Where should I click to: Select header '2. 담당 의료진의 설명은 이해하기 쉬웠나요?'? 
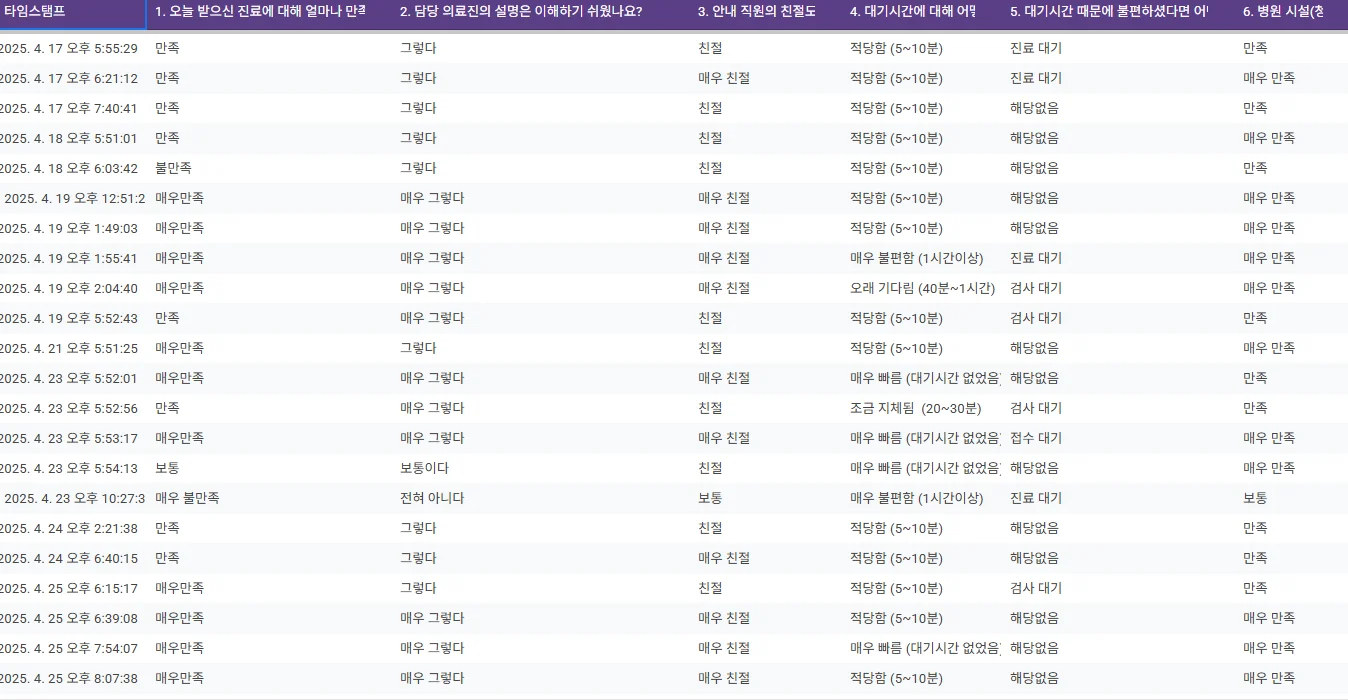point(520,13)
